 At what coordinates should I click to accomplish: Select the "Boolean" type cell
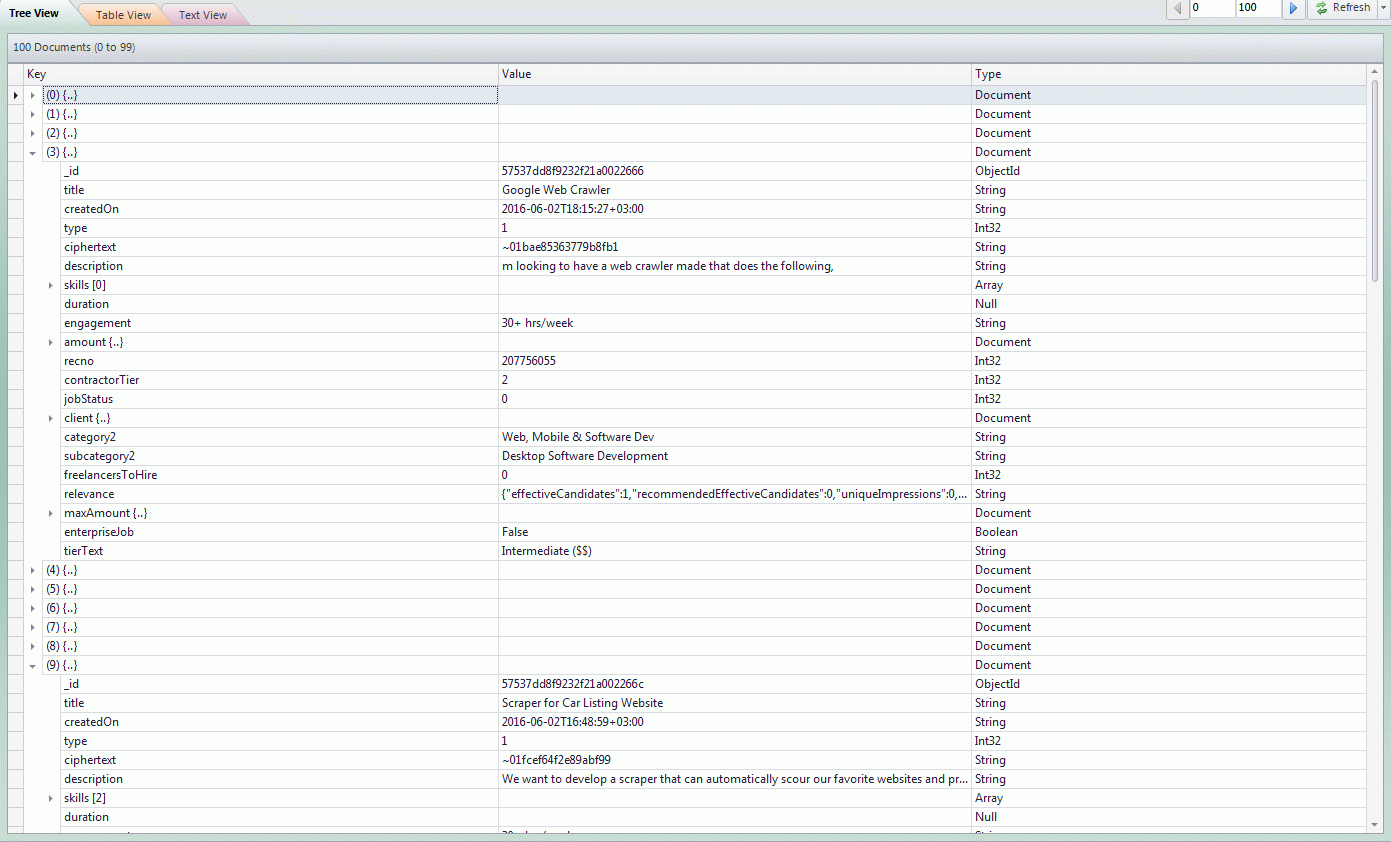click(996, 532)
